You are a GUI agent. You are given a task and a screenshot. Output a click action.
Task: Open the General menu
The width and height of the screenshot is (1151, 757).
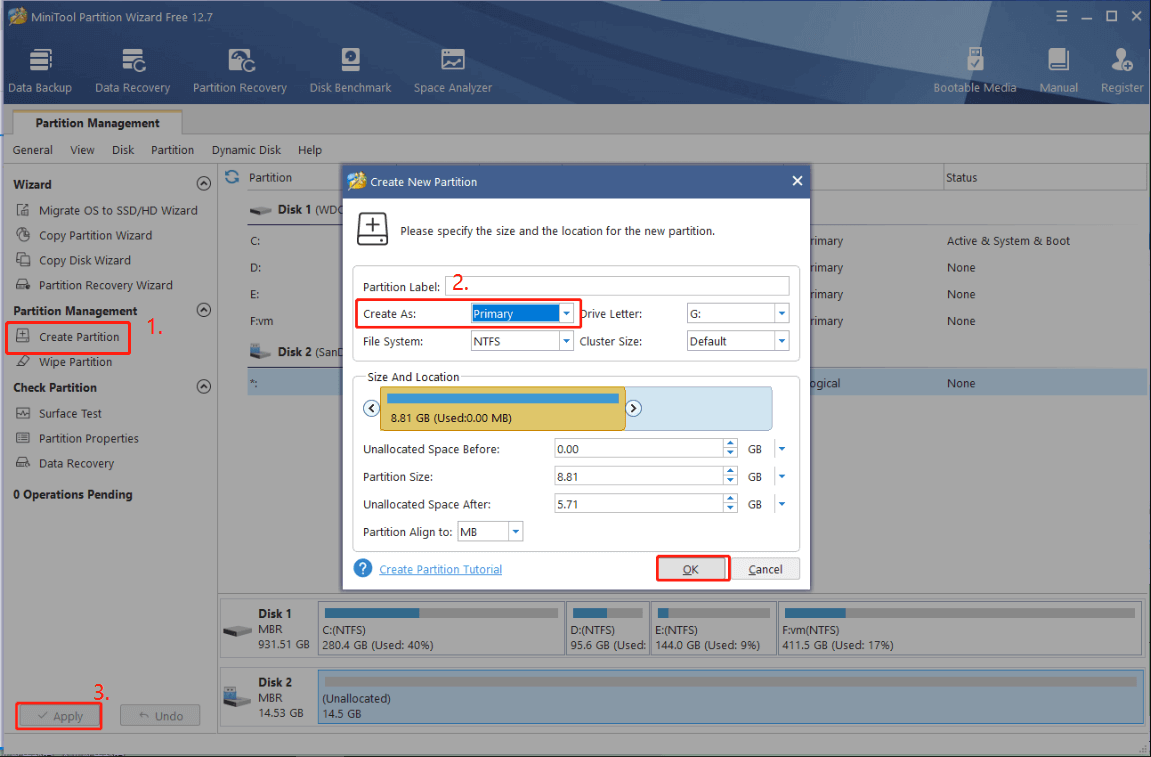pyautogui.click(x=32, y=150)
